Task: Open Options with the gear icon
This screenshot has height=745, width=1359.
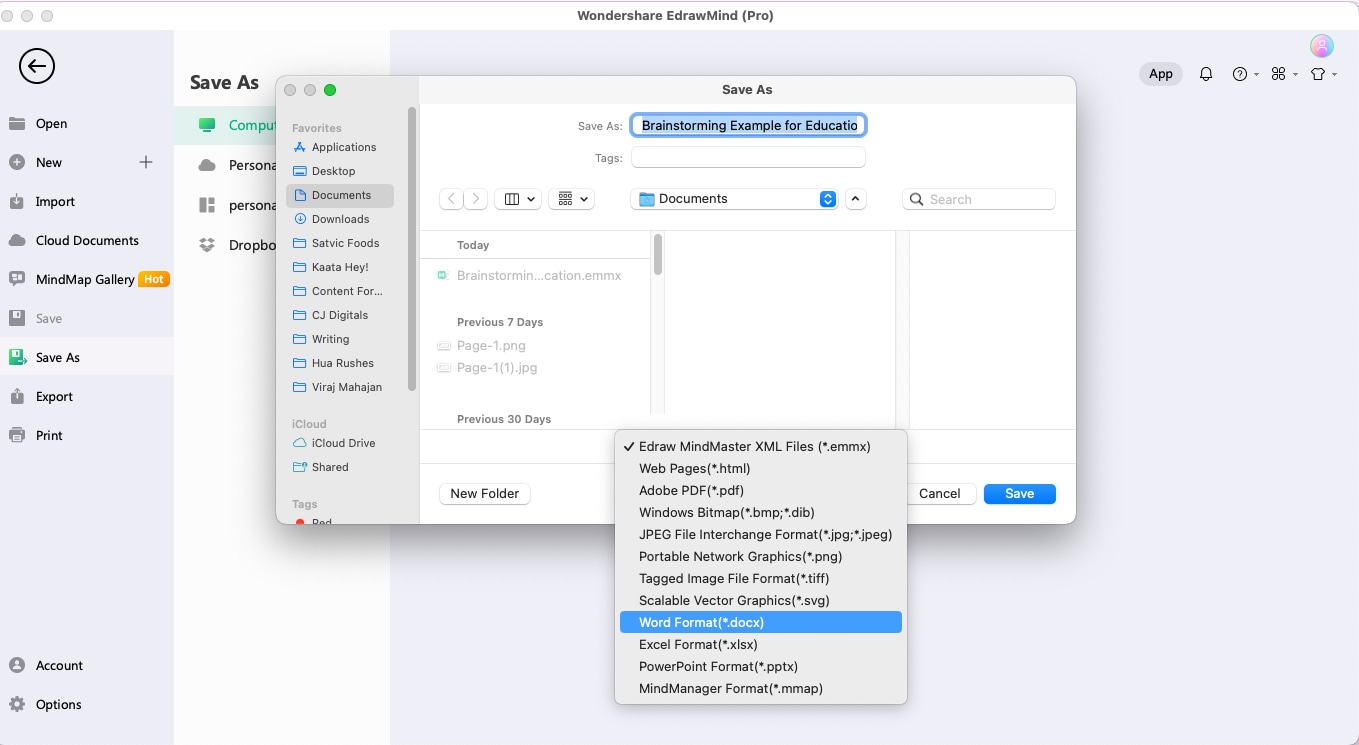Action: (x=58, y=705)
